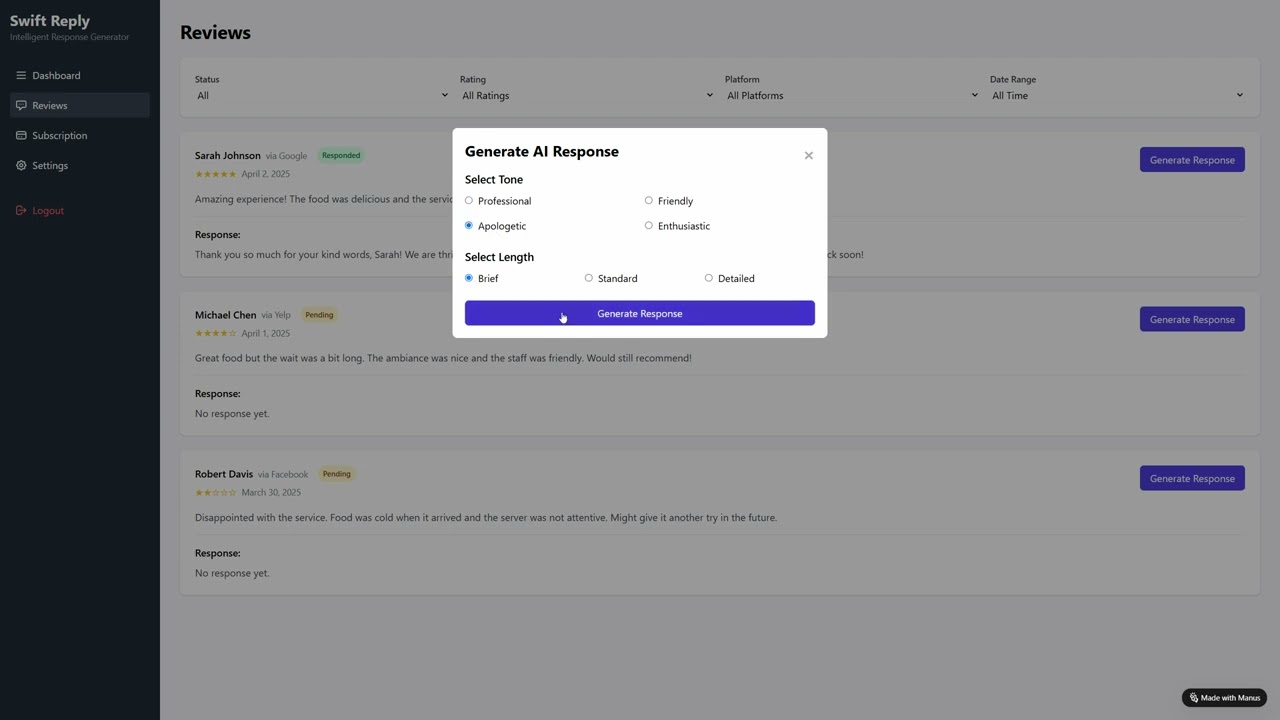Image resolution: width=1280 pixels, height=720 pixels.
Task: Click the Robert Davis reviewer name
Action: tap(224, 474)
